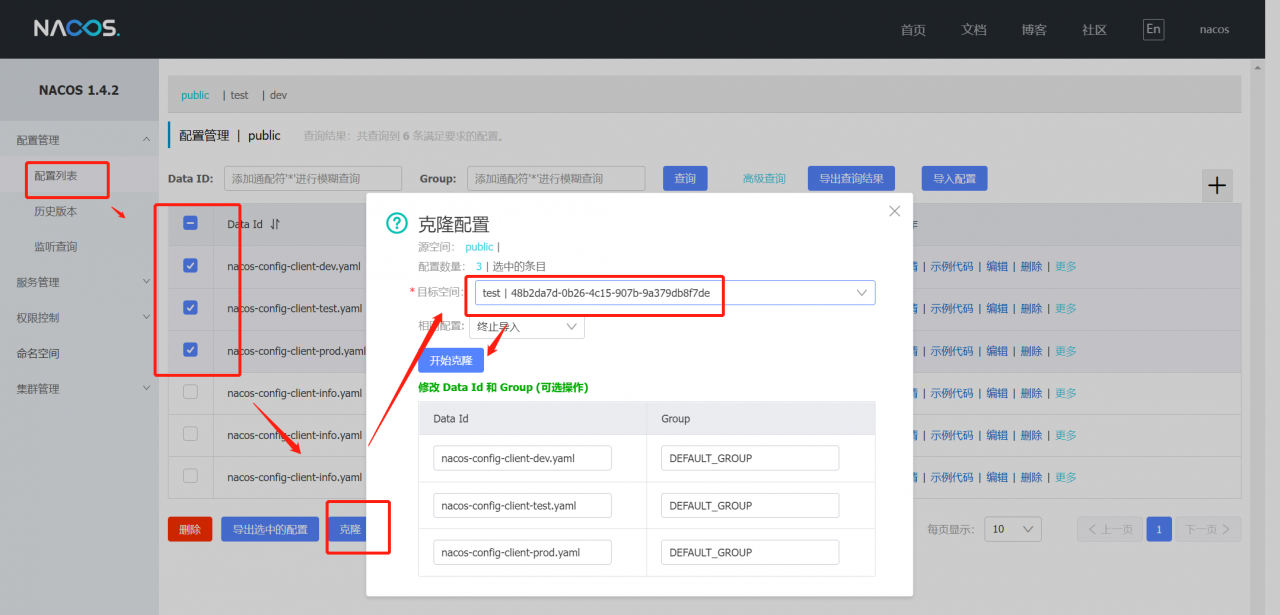Viewport: 1280px width, 615px height.
Task: Edit the Group field beside nacos-config-client-test.yaml
Action: coord(750,505)
